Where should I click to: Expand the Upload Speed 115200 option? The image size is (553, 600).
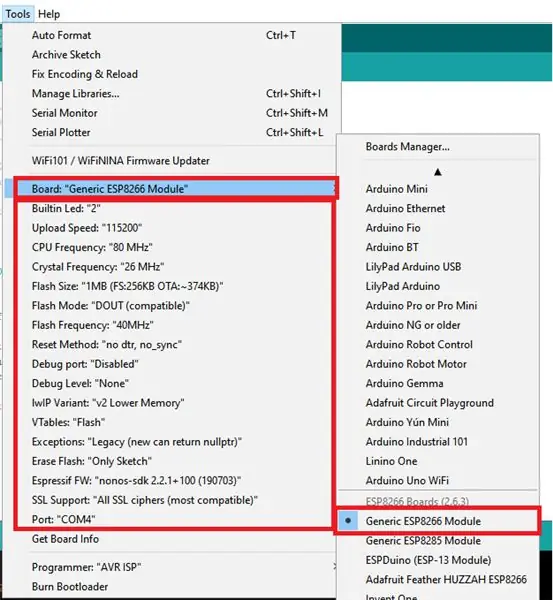pyautogui.click(x=172, y=228)
